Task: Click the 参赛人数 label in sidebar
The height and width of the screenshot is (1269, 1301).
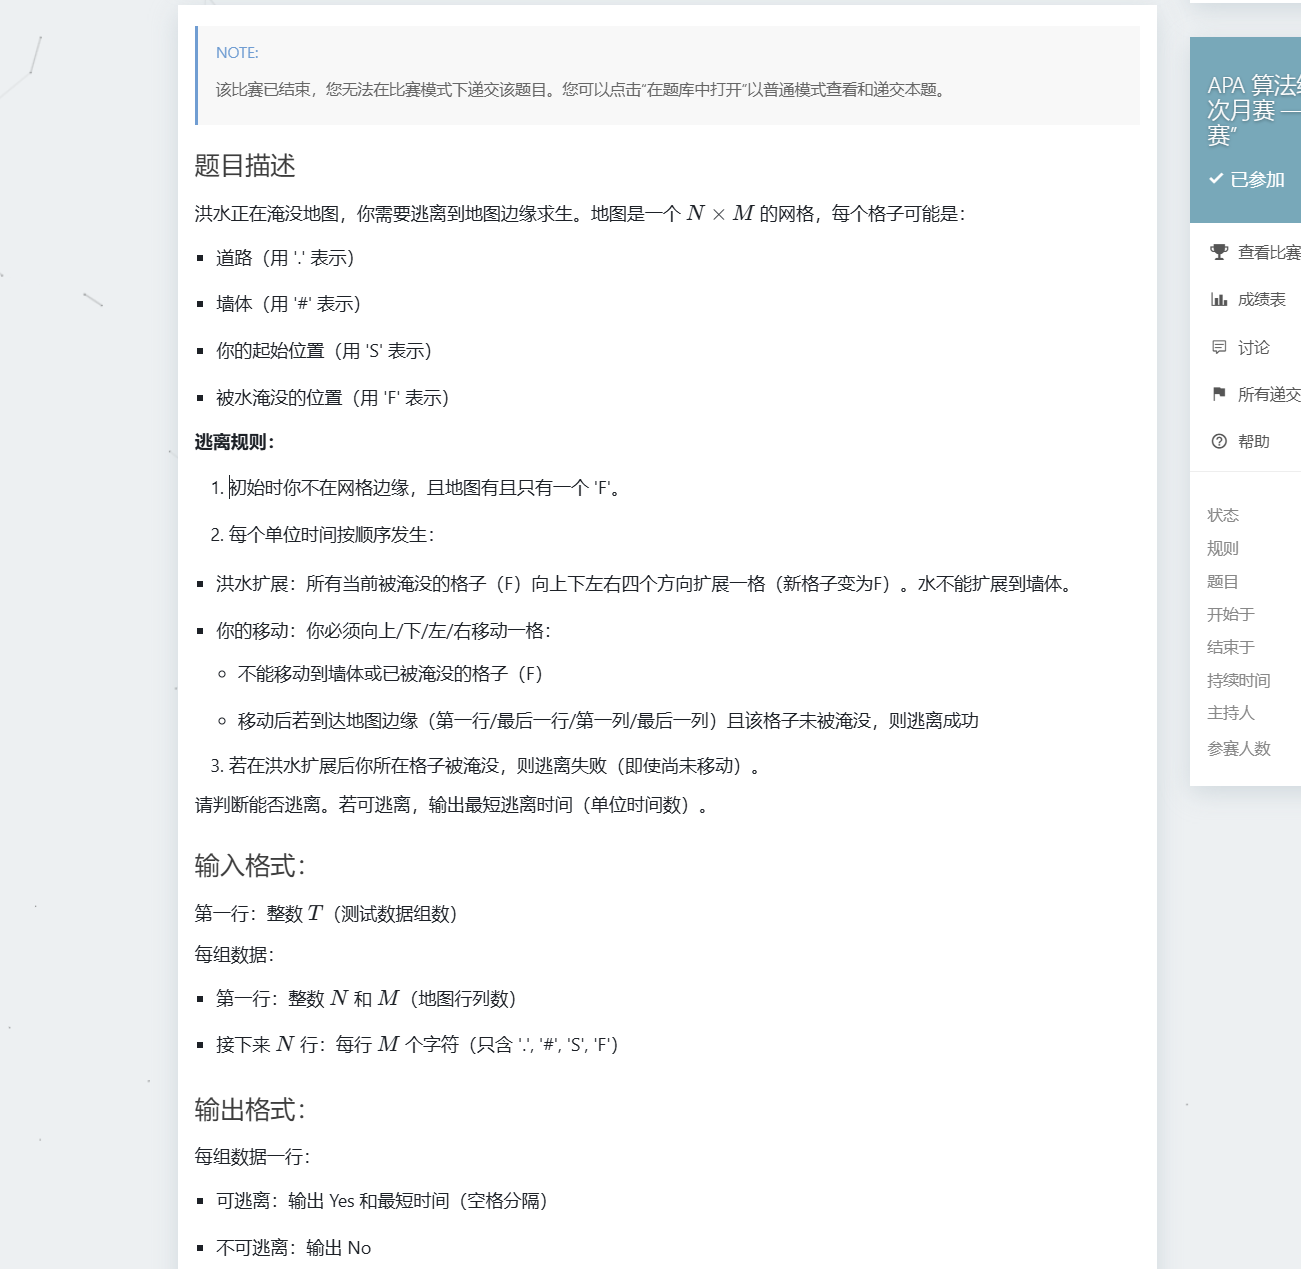Action: [1239, 748]
